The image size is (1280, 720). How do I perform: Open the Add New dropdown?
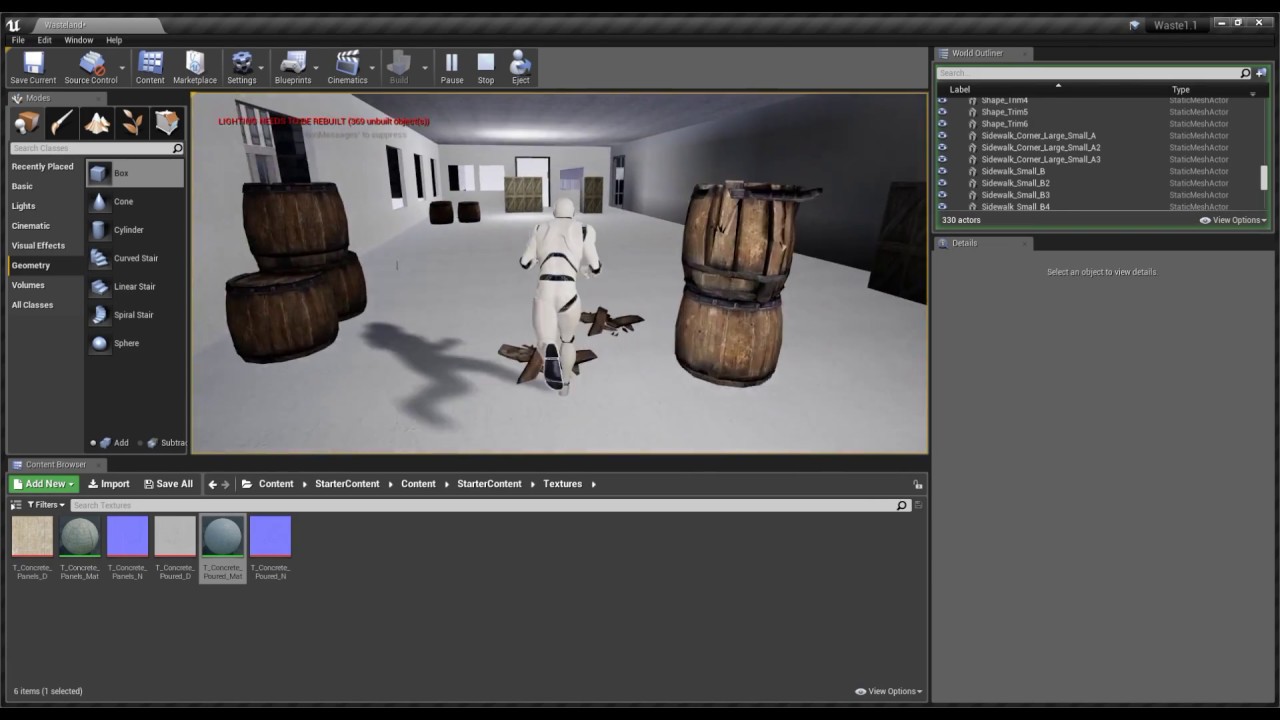pos(43,484)
